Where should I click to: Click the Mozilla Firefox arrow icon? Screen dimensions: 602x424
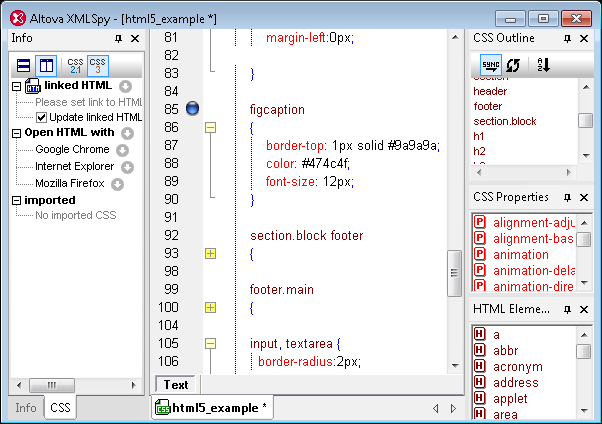(117, 184)
